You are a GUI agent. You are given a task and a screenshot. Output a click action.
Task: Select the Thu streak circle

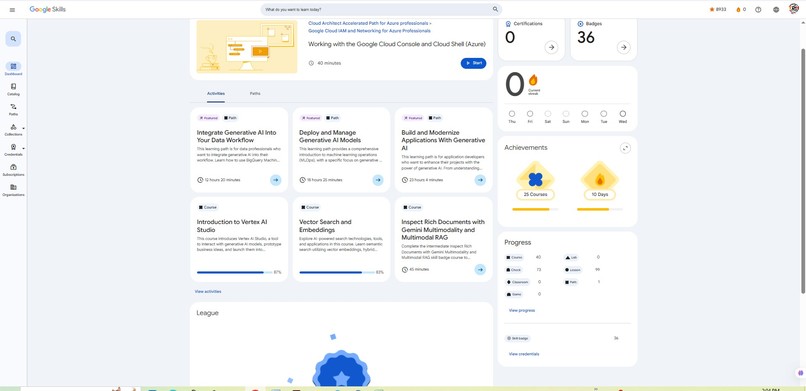click(512, 114)
